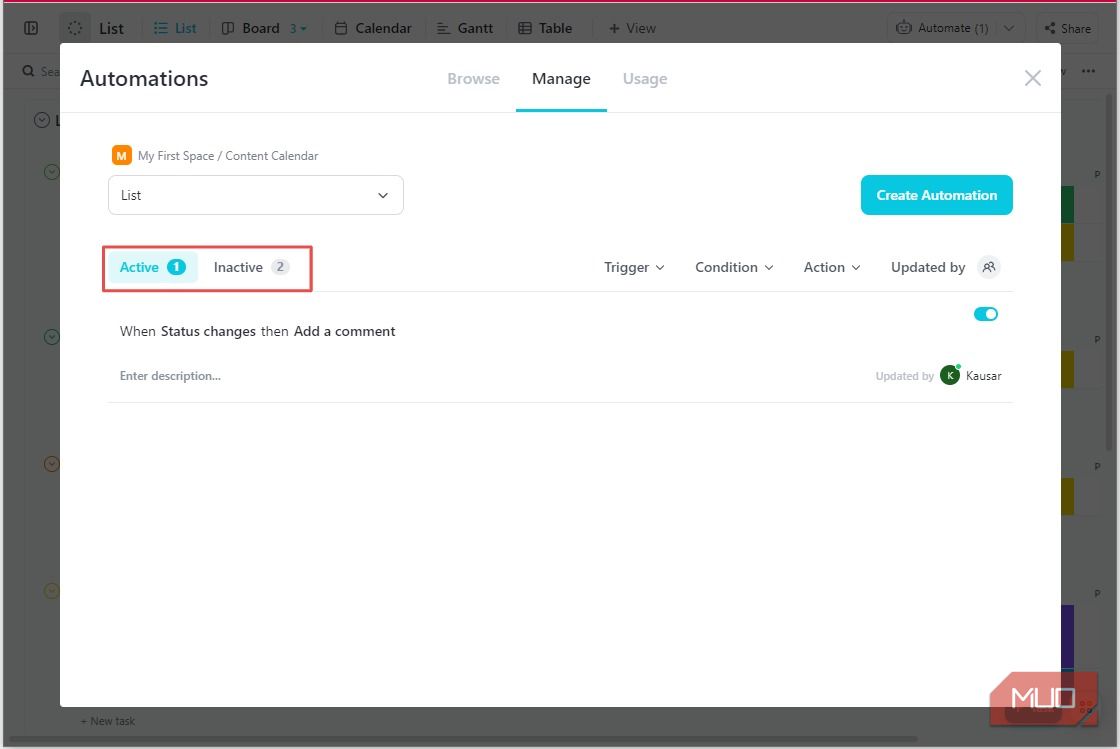
Task: Close the Automations dialog with X icon
Action: [x=1032, y=78]
